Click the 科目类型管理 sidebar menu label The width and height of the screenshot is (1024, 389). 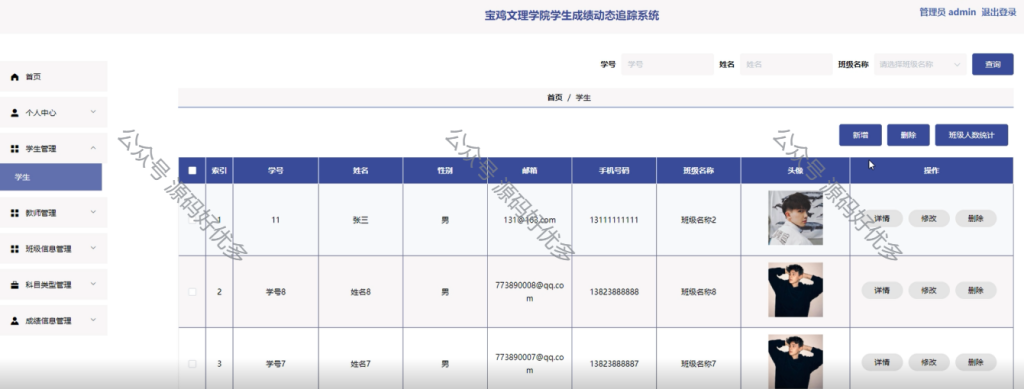coord(48,285)
